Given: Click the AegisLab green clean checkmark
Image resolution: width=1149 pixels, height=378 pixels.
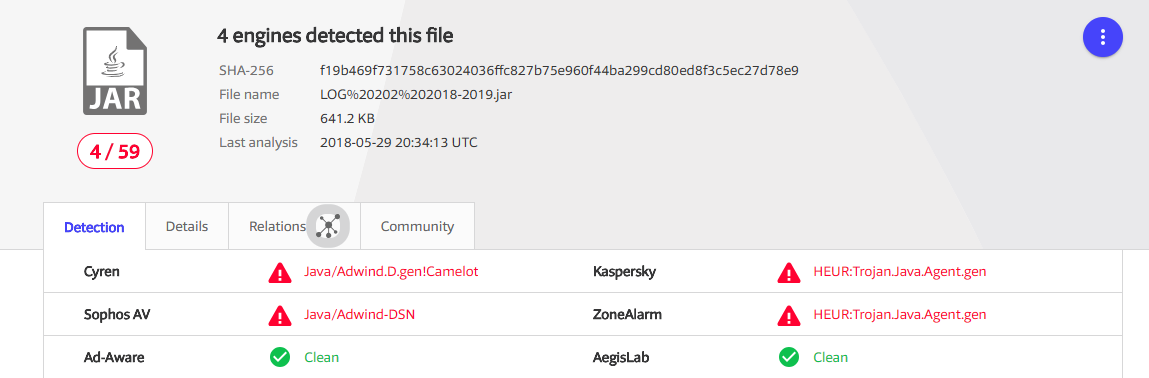Looking at the screenshot, I should 788,357.
